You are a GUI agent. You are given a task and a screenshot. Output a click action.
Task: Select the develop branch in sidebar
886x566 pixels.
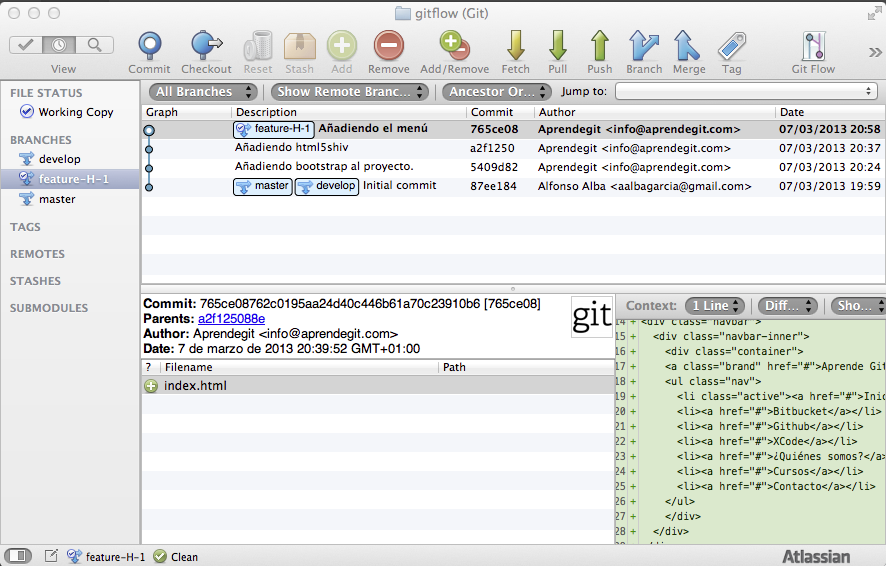point(59,159)
